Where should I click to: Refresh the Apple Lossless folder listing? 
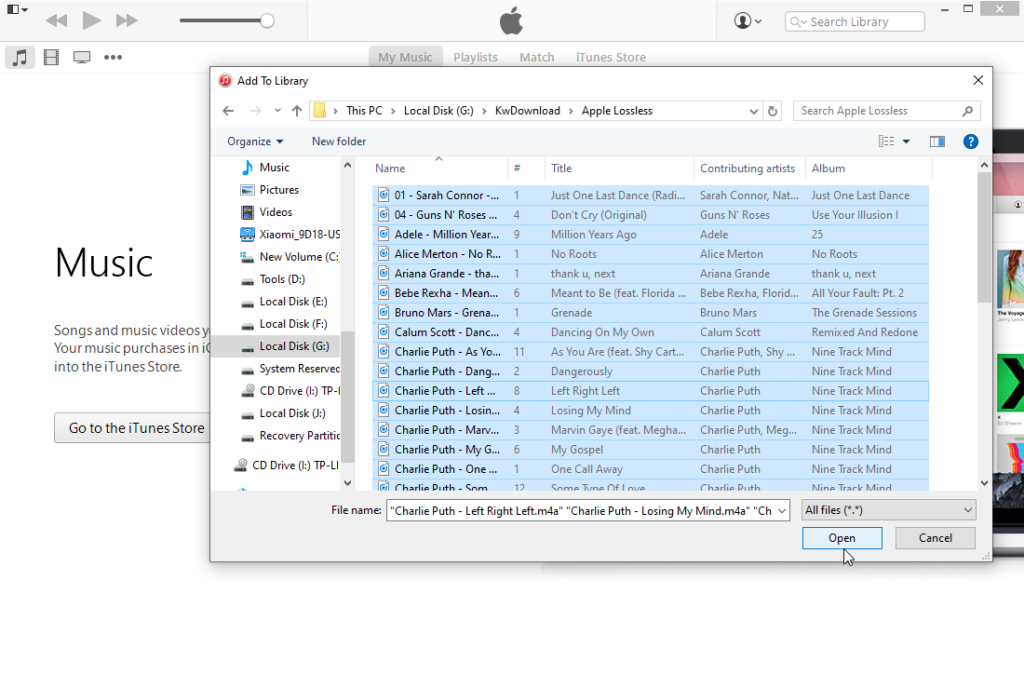coord(772,111)
